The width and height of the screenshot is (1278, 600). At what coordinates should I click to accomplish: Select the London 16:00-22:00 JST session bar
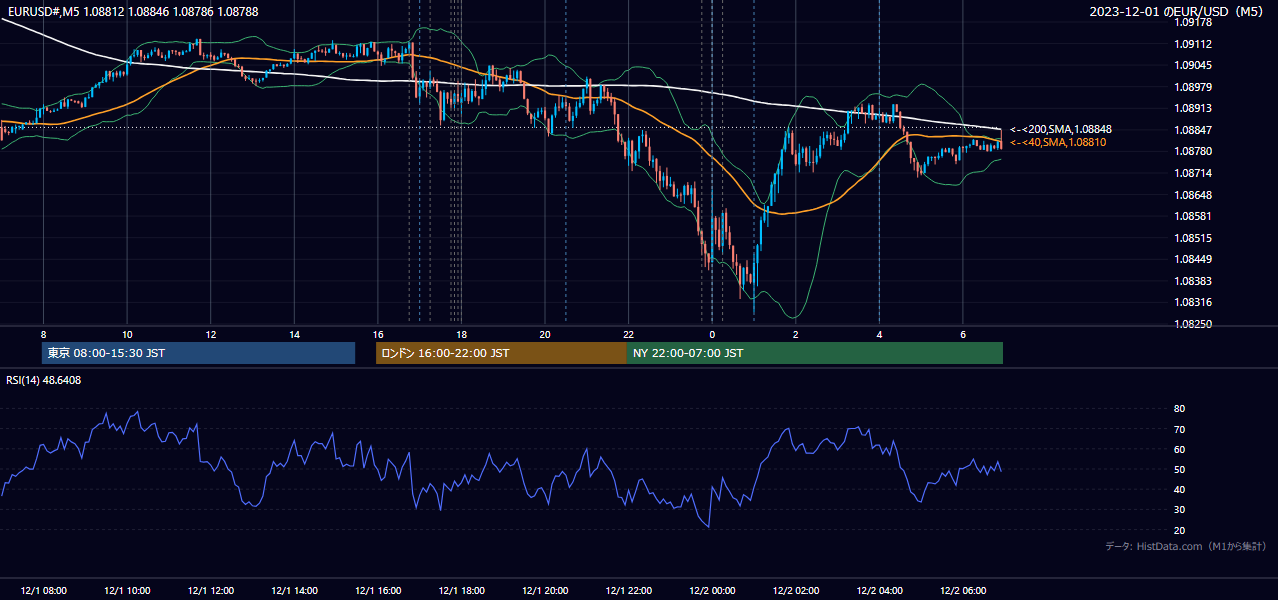[x=501, y=353]
